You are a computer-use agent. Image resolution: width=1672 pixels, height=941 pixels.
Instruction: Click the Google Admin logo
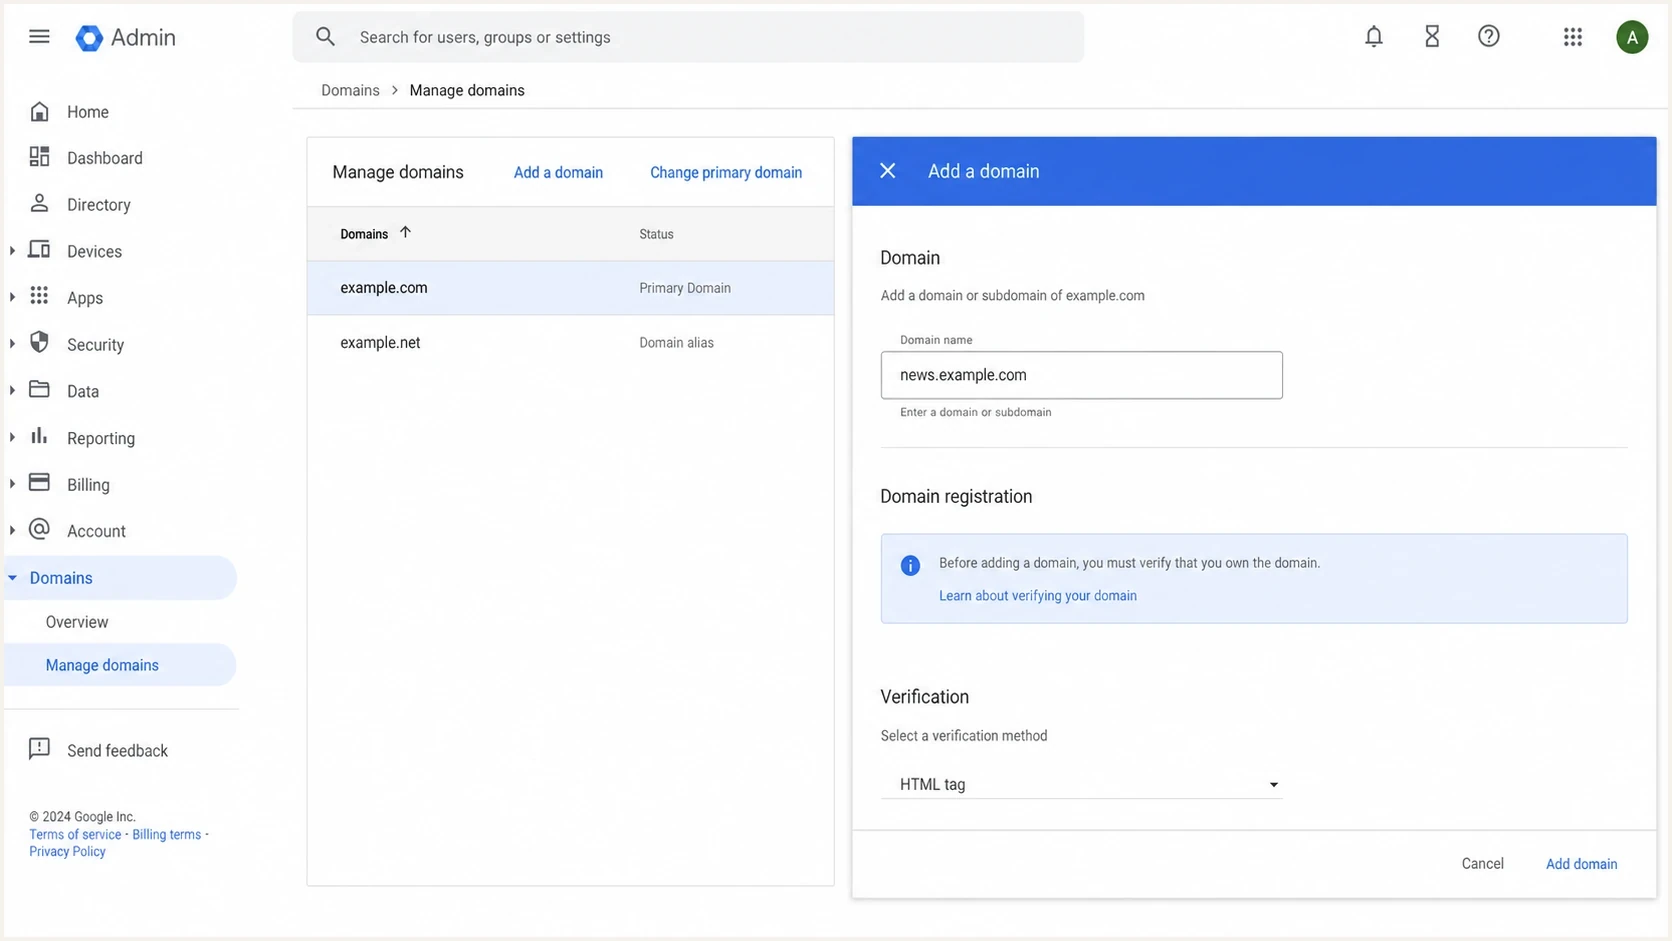(126, 38)
